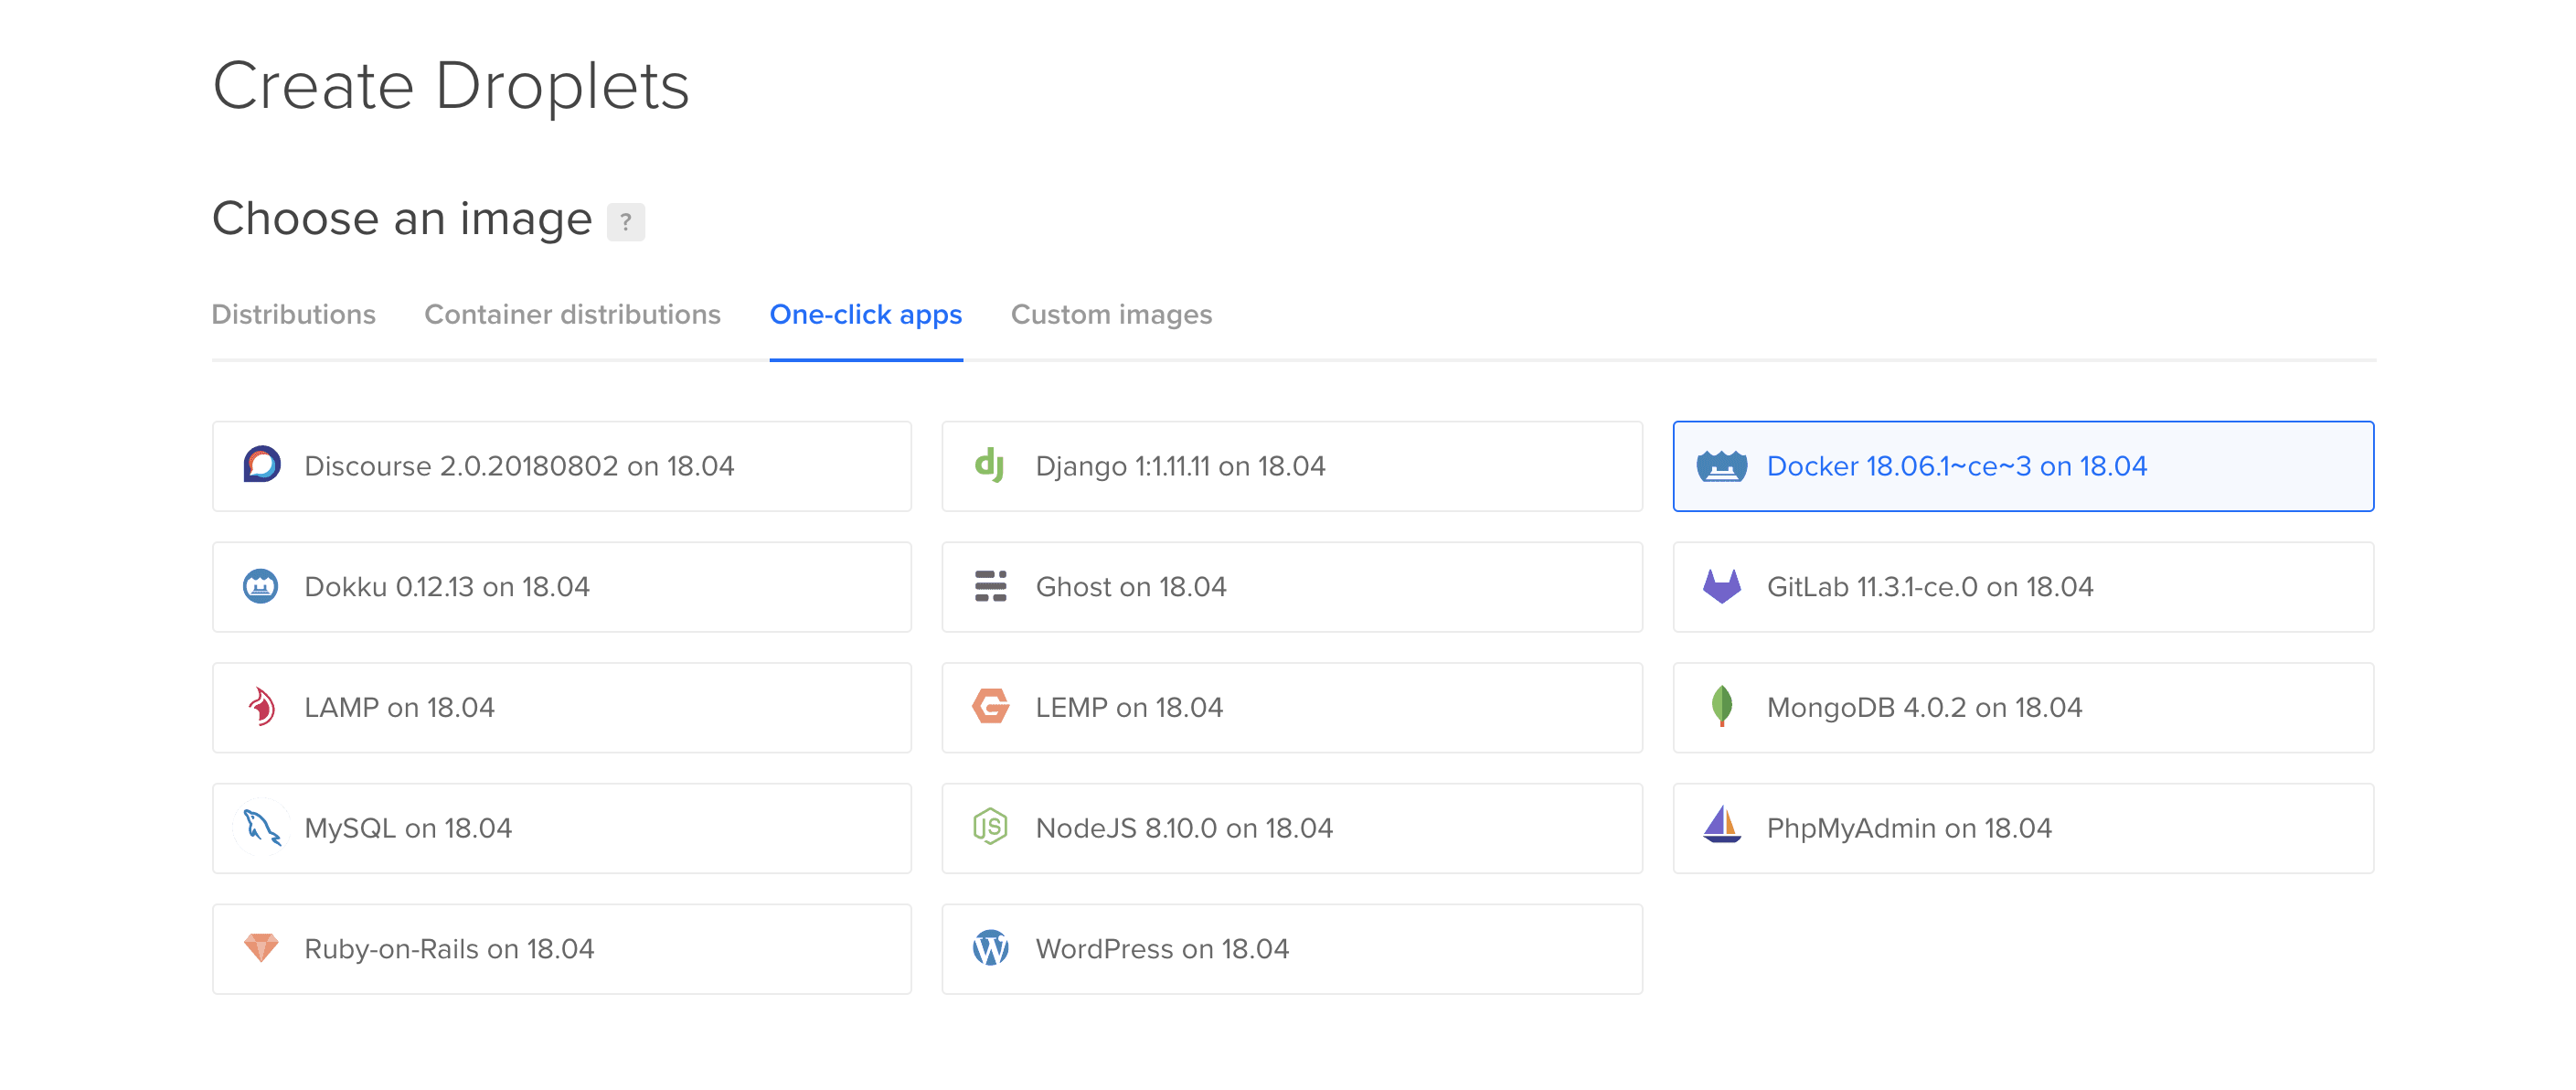Go to the Custom images tab
Screen dimensions: 2576x1090
[1111, 314]
